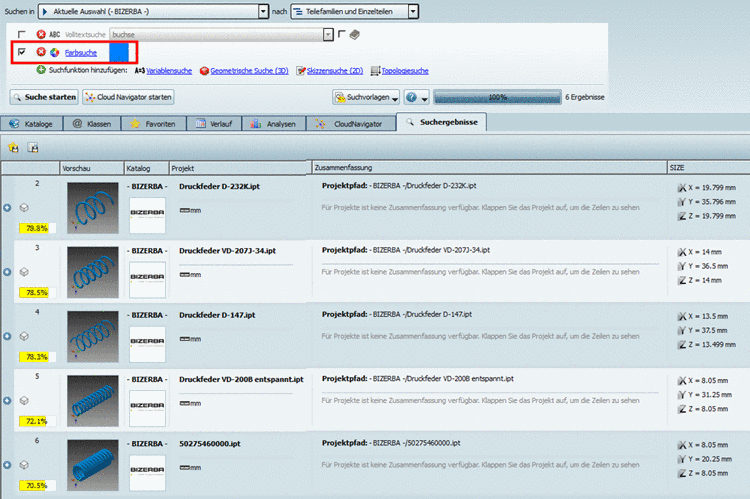Open the Farbsuche link
This screenshot has height=499, width=750.
81,53
